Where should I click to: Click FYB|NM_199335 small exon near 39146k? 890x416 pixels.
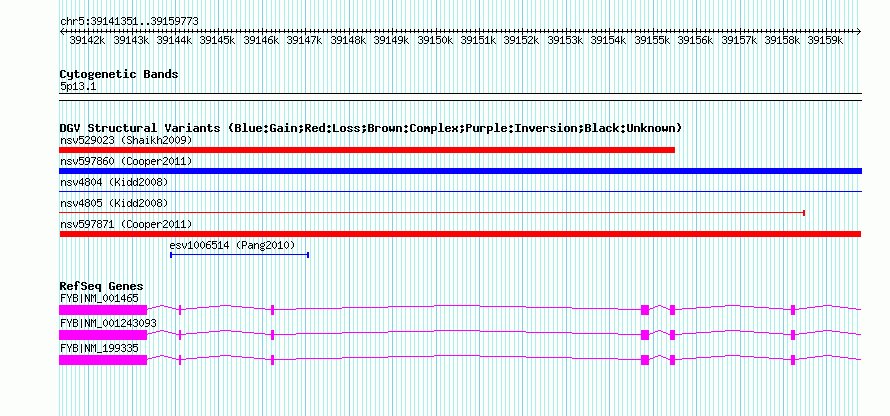click(272, 360)
